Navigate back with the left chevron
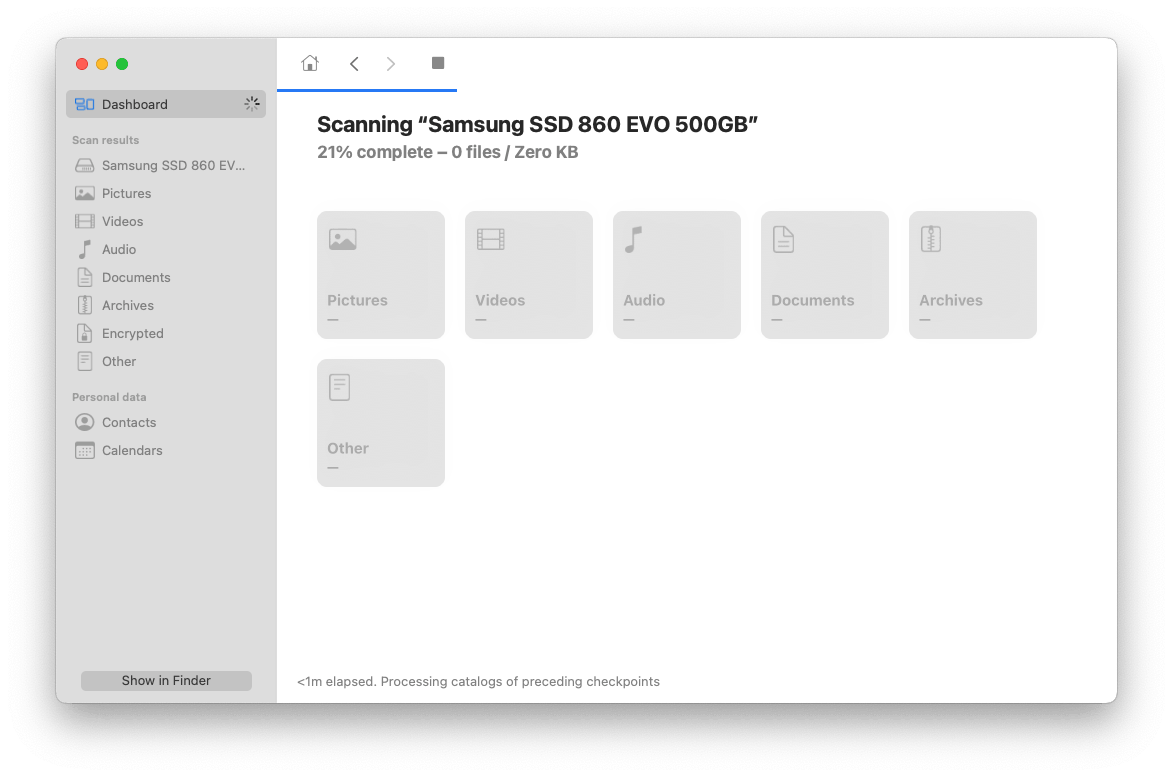The height and width of the screenshot is (777, 1173). (x=354, y=64)
